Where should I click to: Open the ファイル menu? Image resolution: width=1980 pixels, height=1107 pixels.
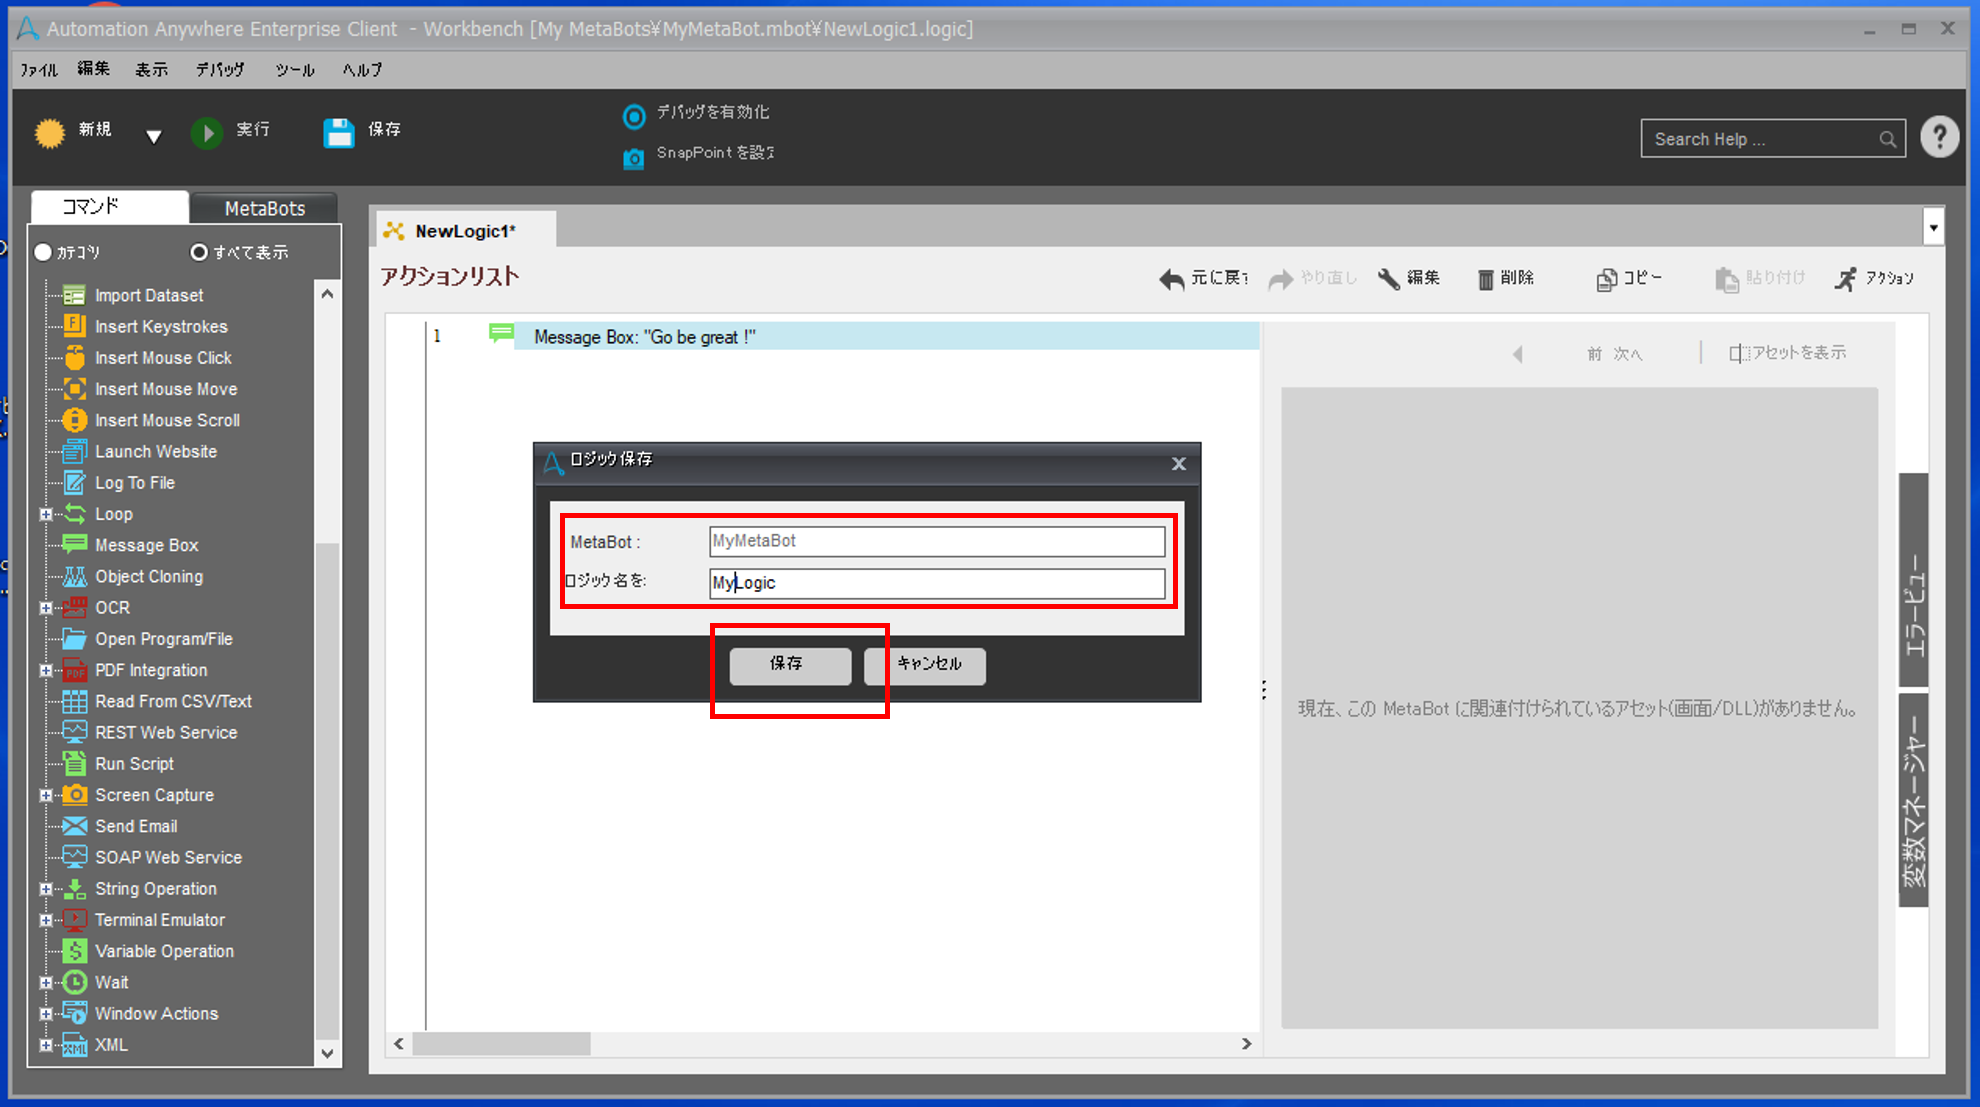[39, 70]
